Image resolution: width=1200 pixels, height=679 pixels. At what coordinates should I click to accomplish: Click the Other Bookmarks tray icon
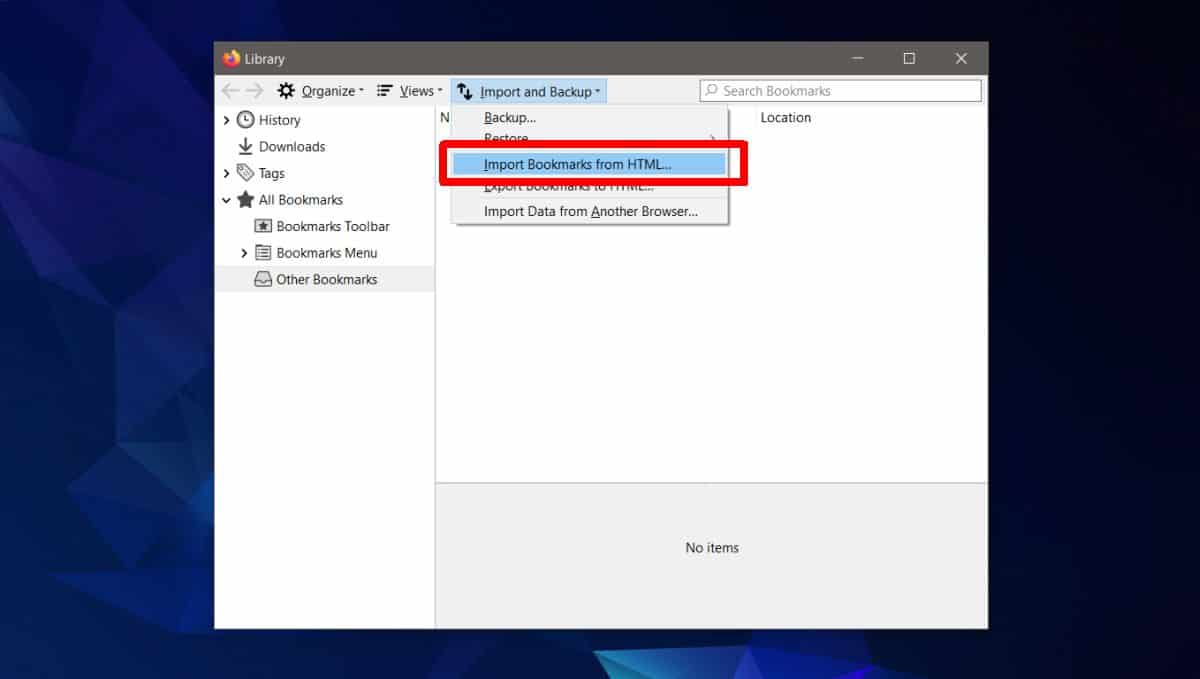pyautogui.click(x=263, y=280)
